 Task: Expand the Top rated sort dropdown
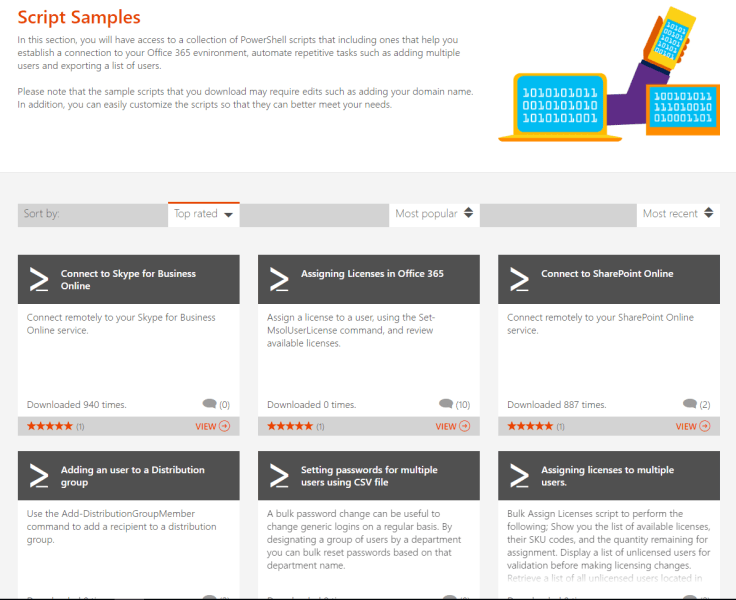coord(204,214)
